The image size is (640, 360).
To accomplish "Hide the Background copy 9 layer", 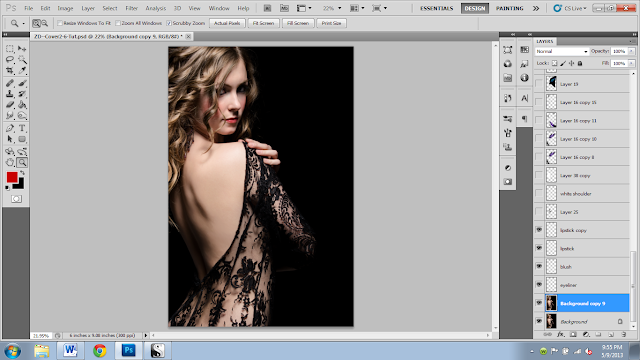I will (539, 303).
